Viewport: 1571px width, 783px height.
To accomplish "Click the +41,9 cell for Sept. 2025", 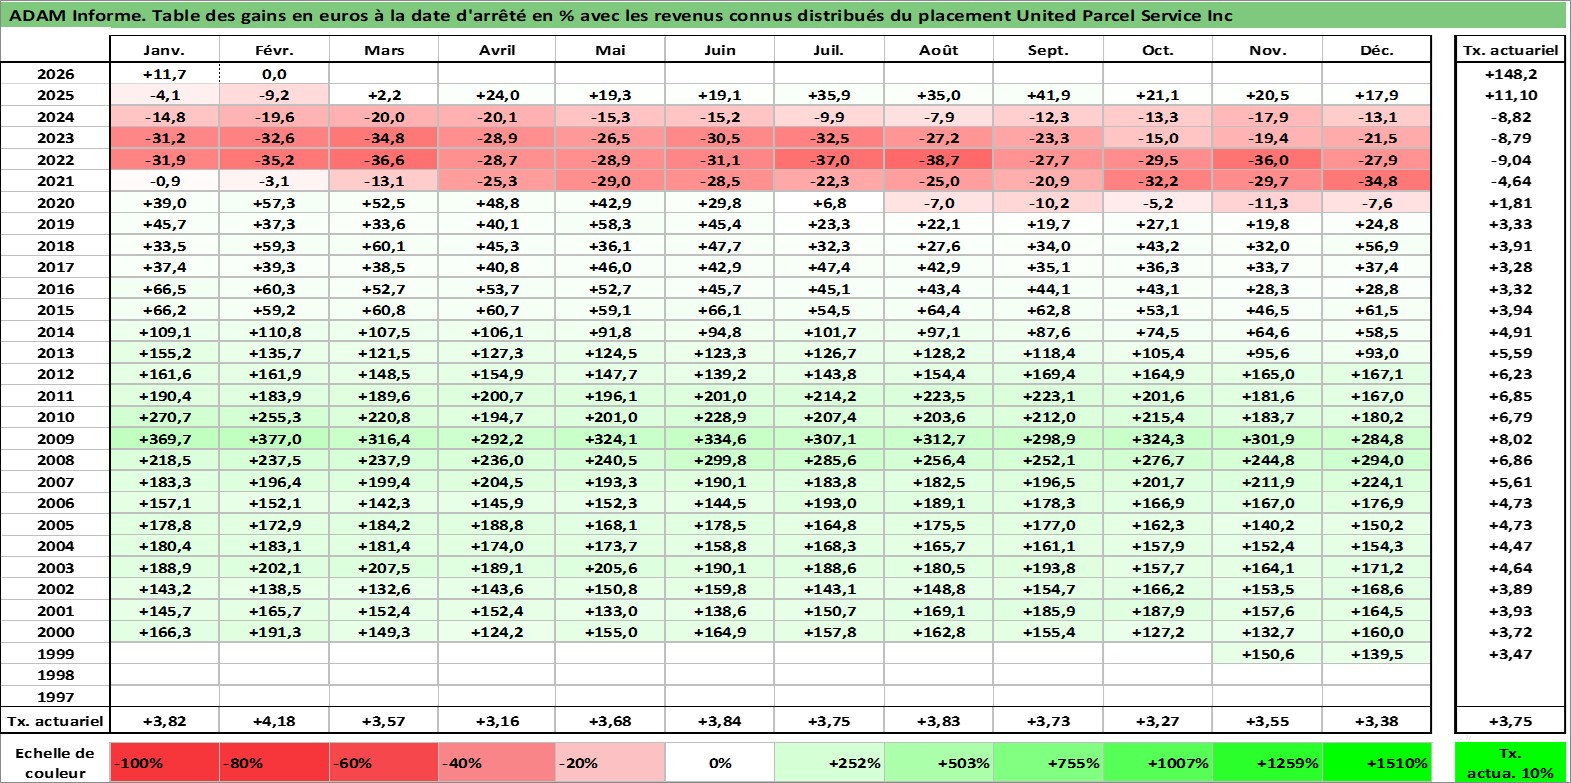I will [1047, 95].
